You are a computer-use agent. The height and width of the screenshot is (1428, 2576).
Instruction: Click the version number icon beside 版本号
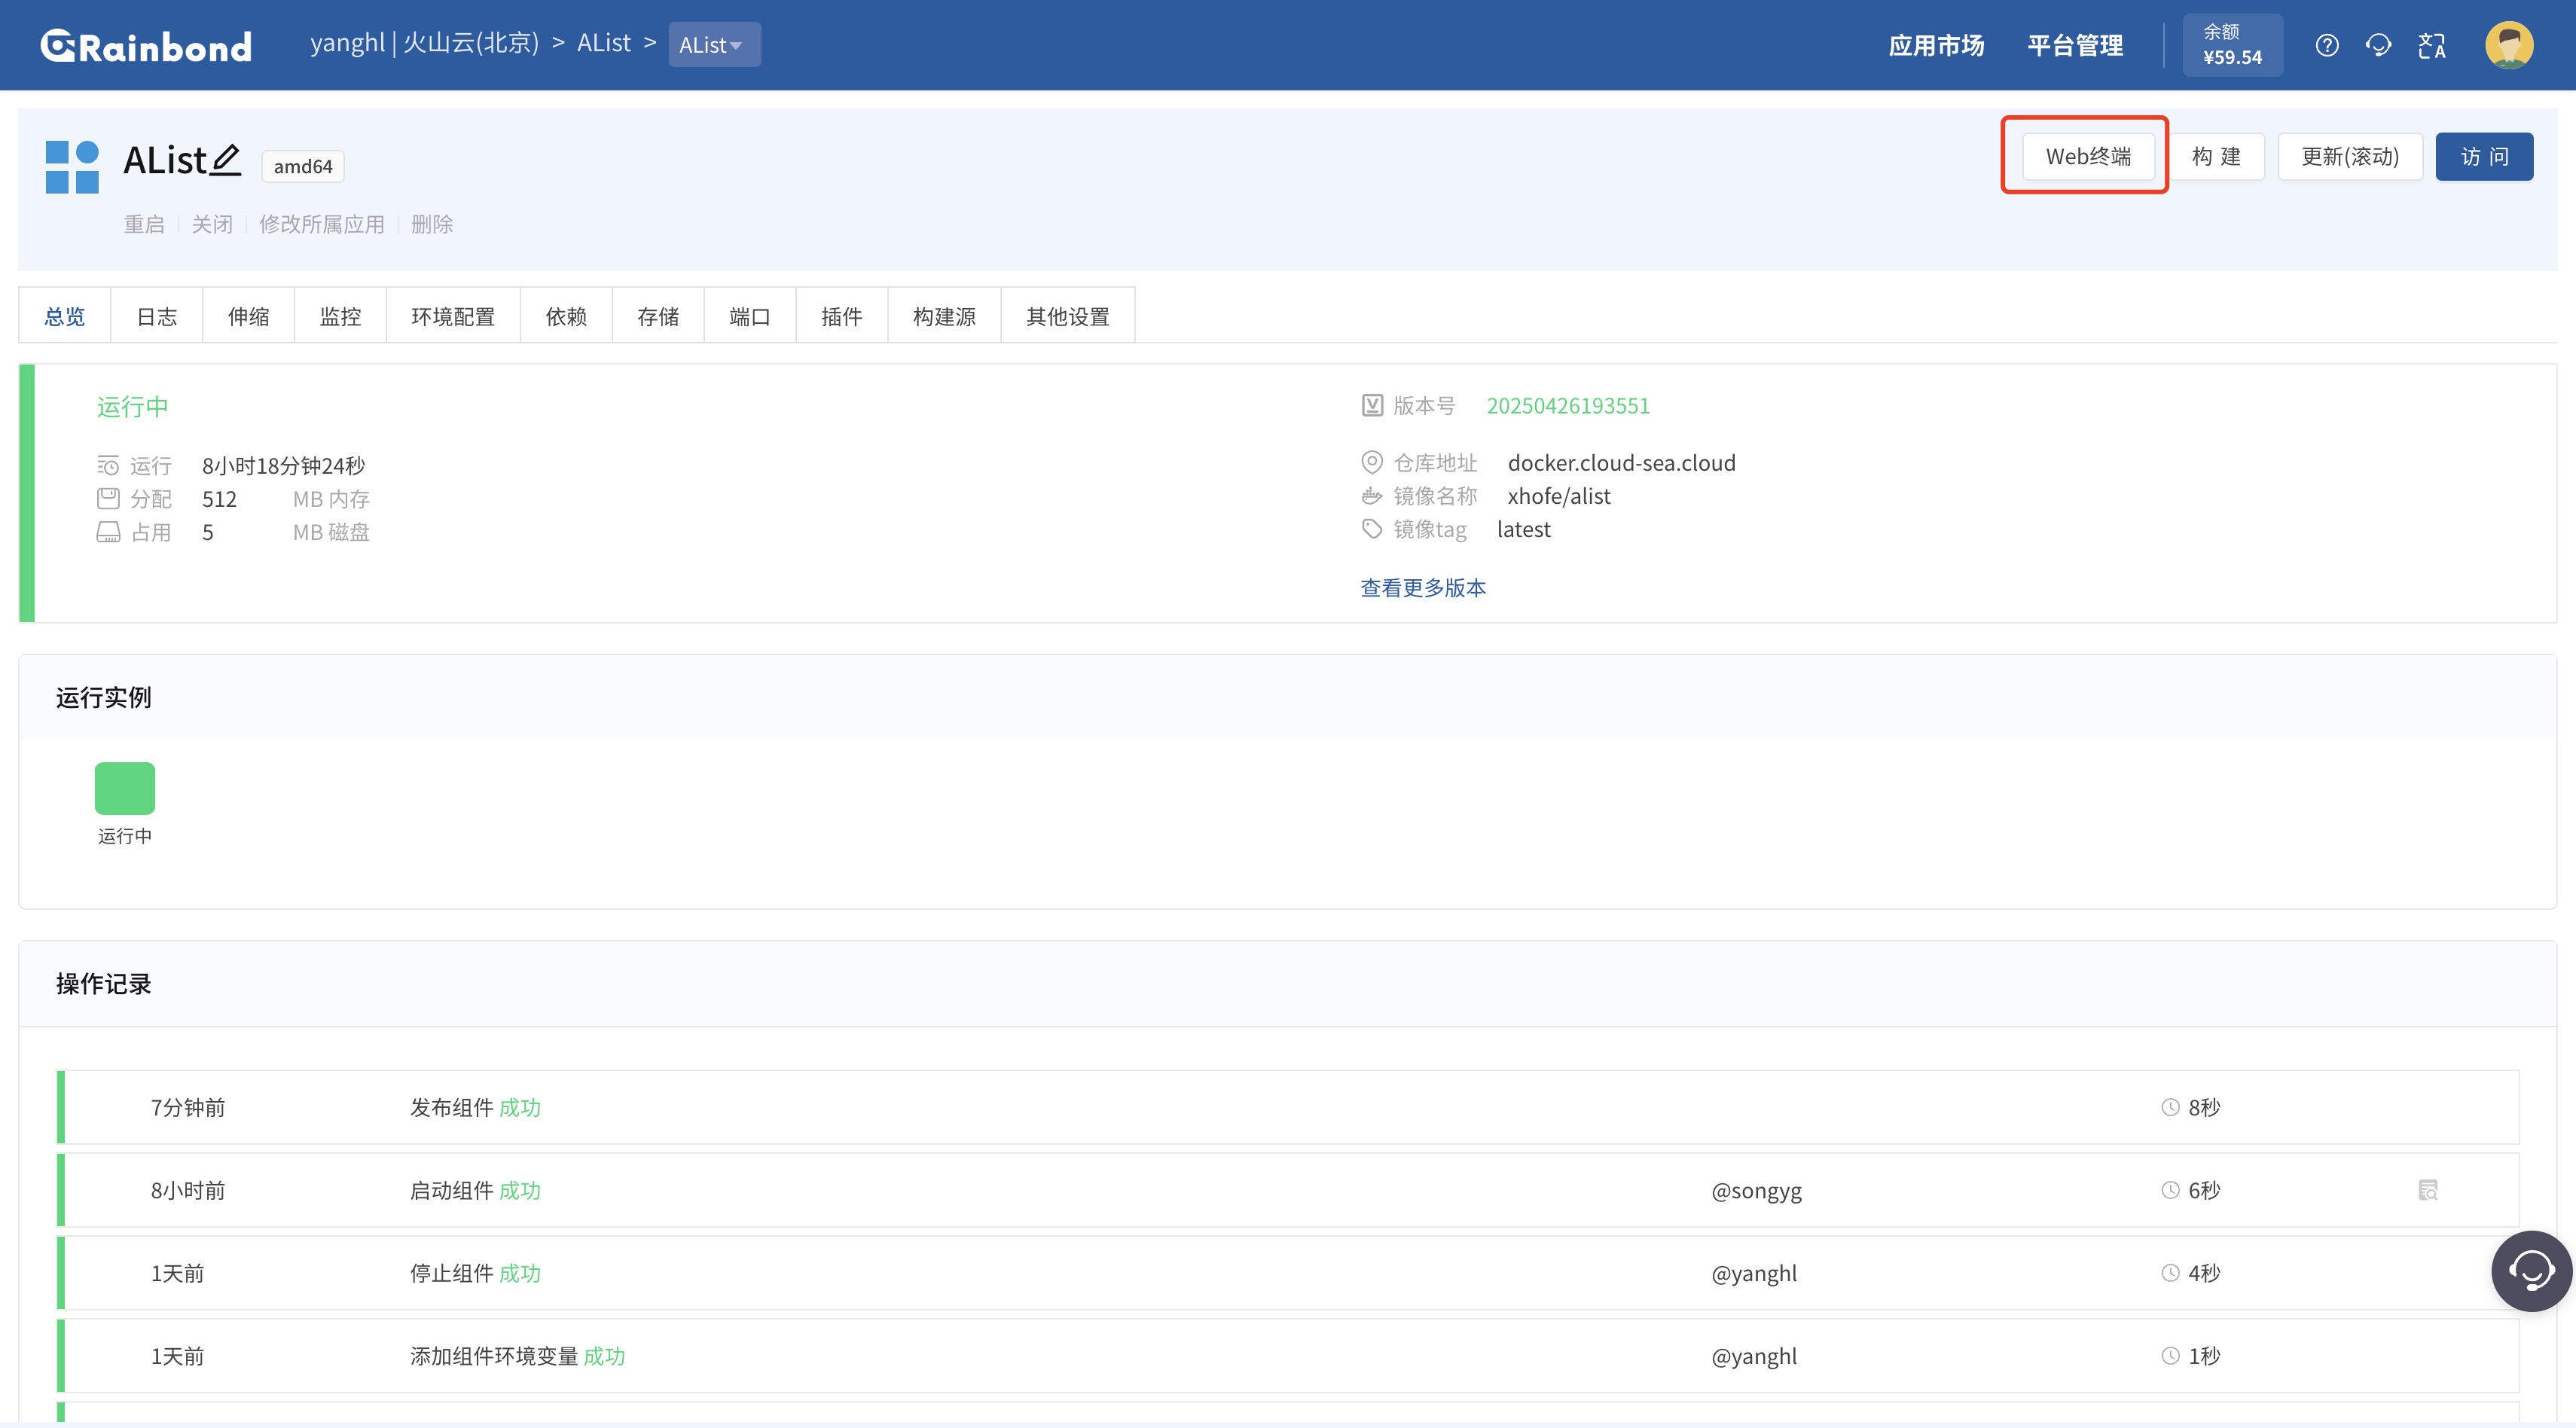pyautogui.click(x=1372, y=405)
